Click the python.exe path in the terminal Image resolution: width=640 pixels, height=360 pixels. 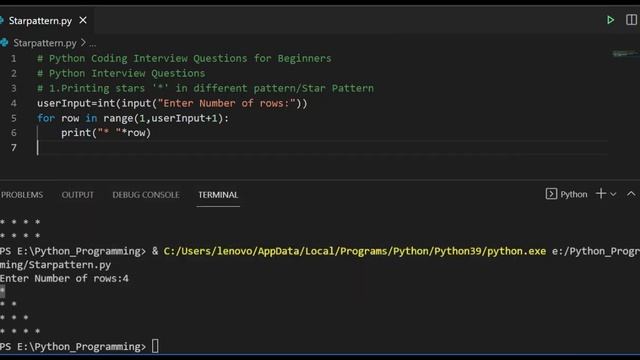[355, 251]
